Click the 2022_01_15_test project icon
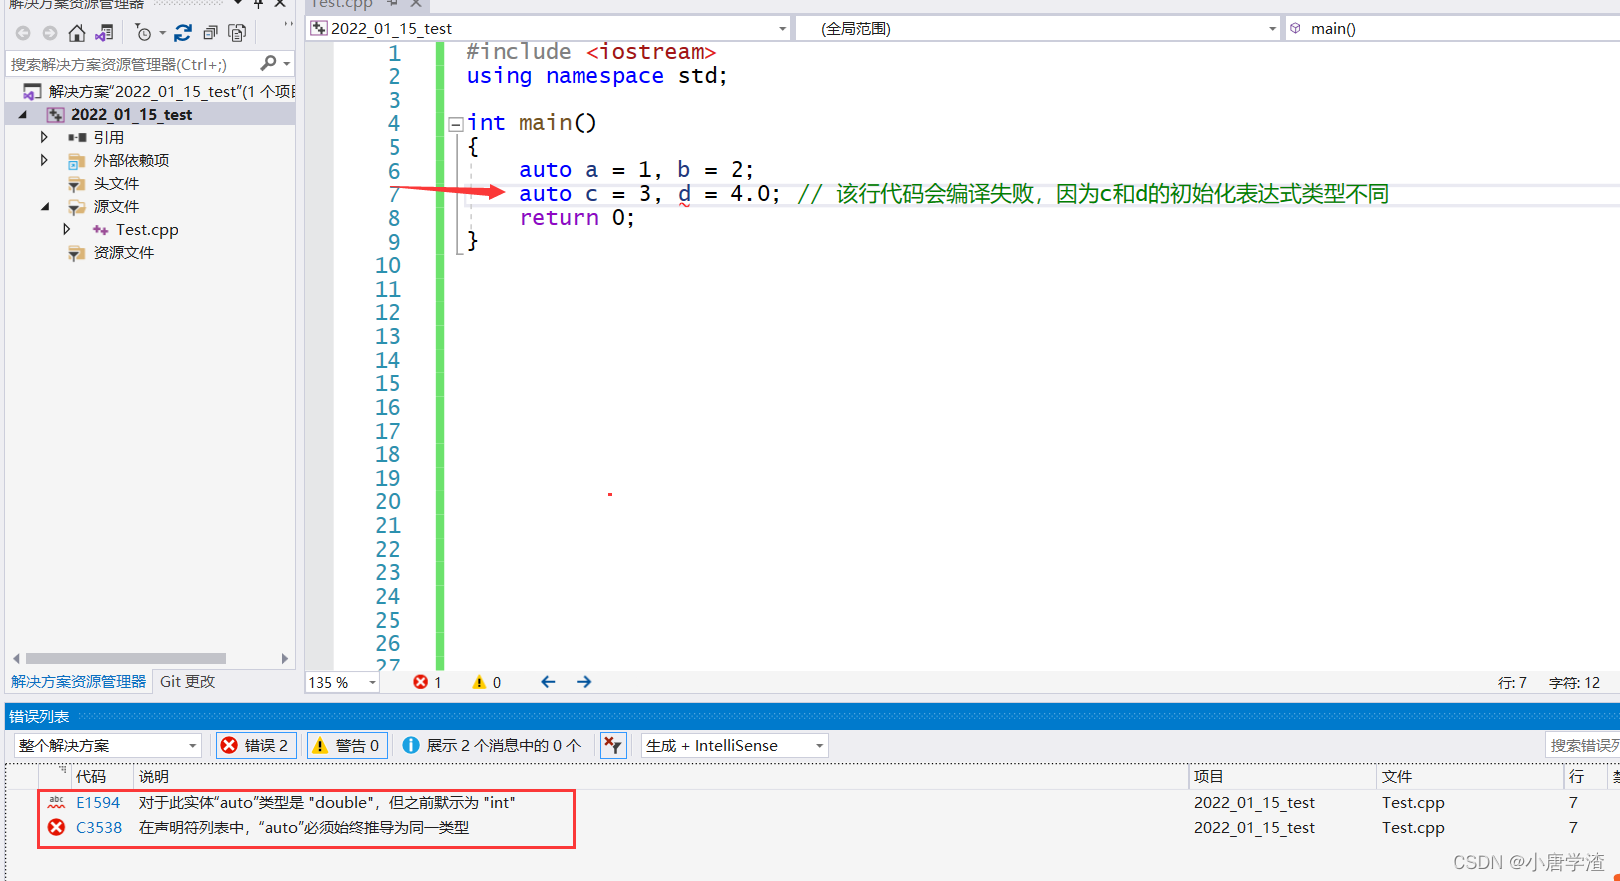Image resolution: width=1620 pixels, height=881 pixels. 56,115
